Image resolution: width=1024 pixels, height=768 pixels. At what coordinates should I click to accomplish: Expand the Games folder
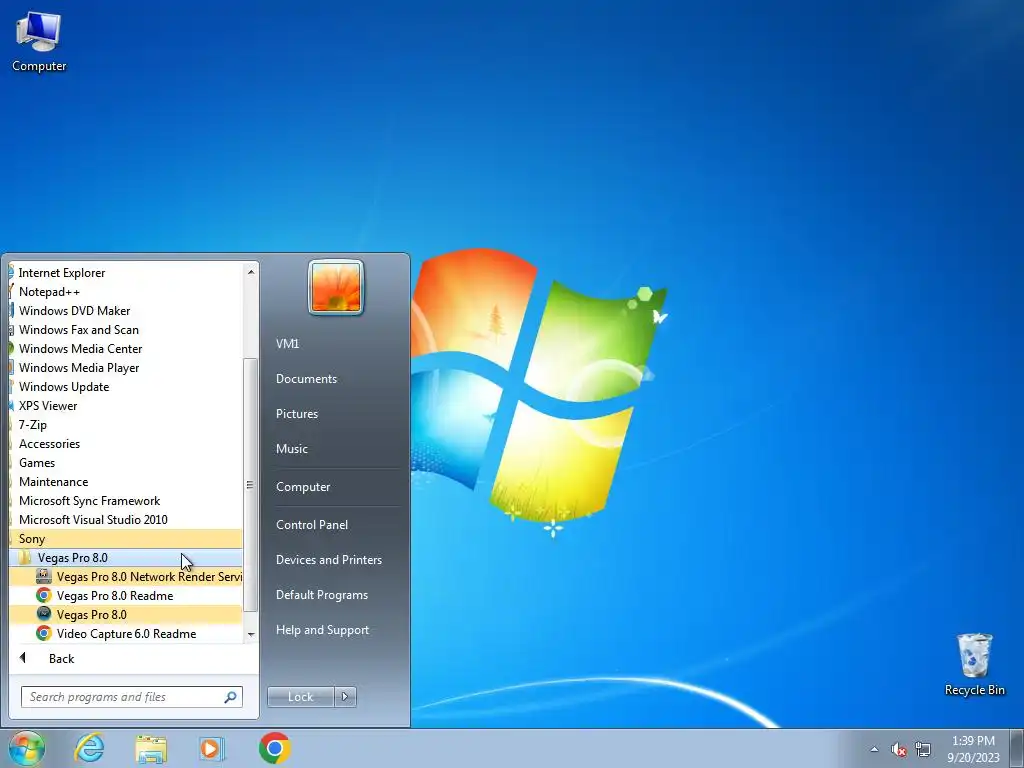125,462
